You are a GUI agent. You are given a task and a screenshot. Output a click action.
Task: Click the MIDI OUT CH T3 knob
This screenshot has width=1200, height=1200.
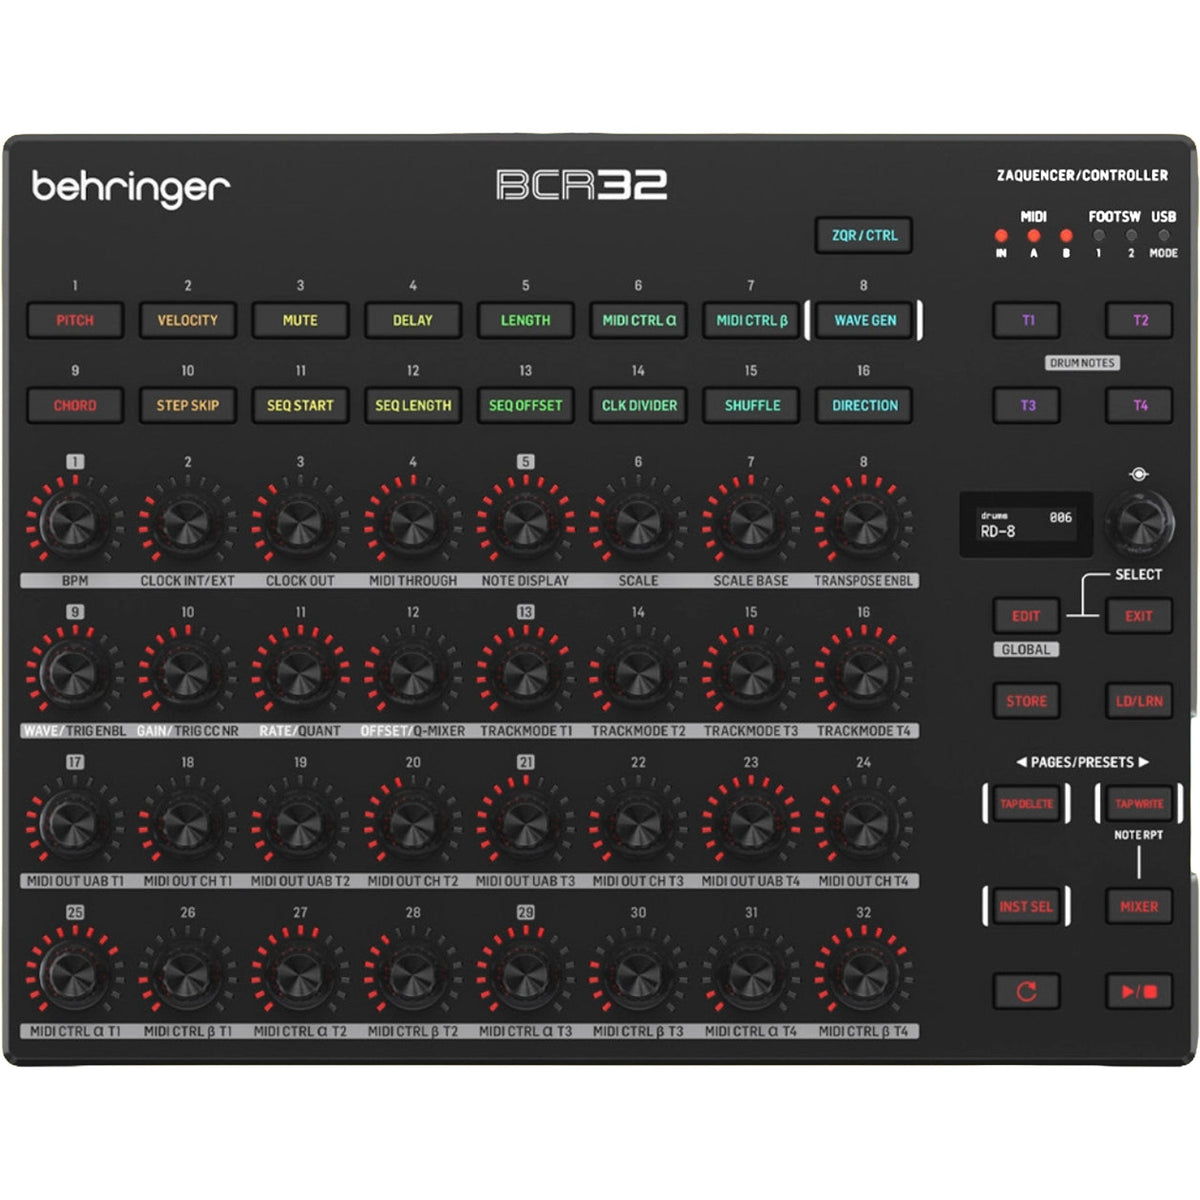tap(637, 822)
